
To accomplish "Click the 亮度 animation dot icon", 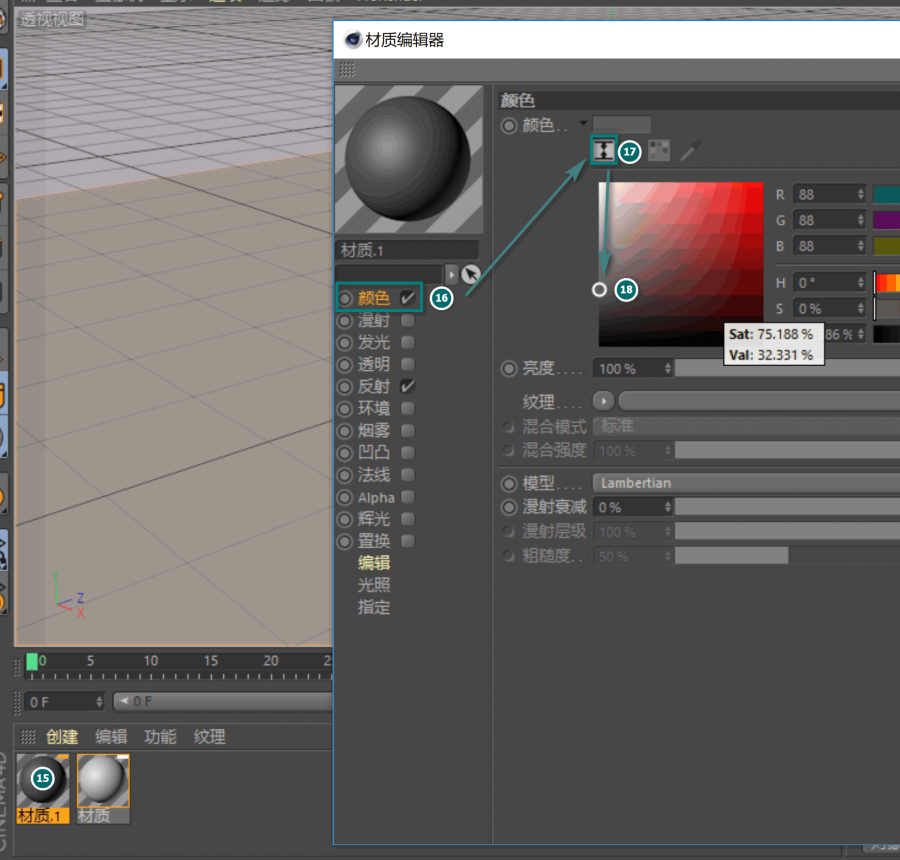I will 509,368.
